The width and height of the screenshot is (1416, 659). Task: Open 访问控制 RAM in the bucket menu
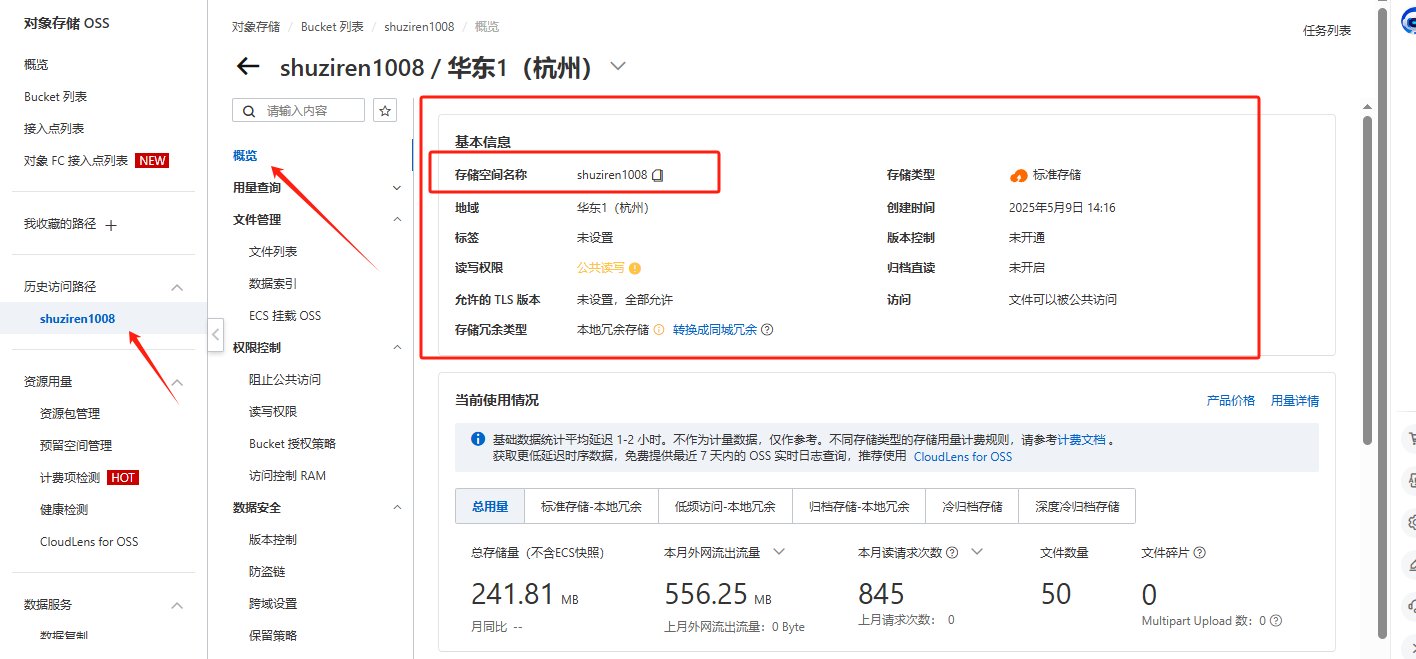288,476
